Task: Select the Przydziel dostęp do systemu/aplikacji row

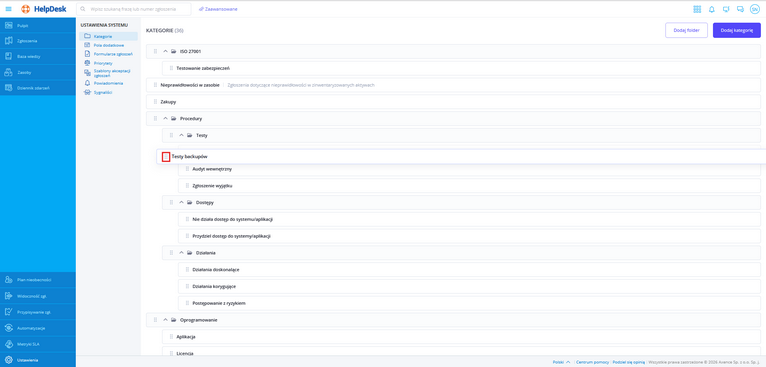Action: (x=469, y=236)
